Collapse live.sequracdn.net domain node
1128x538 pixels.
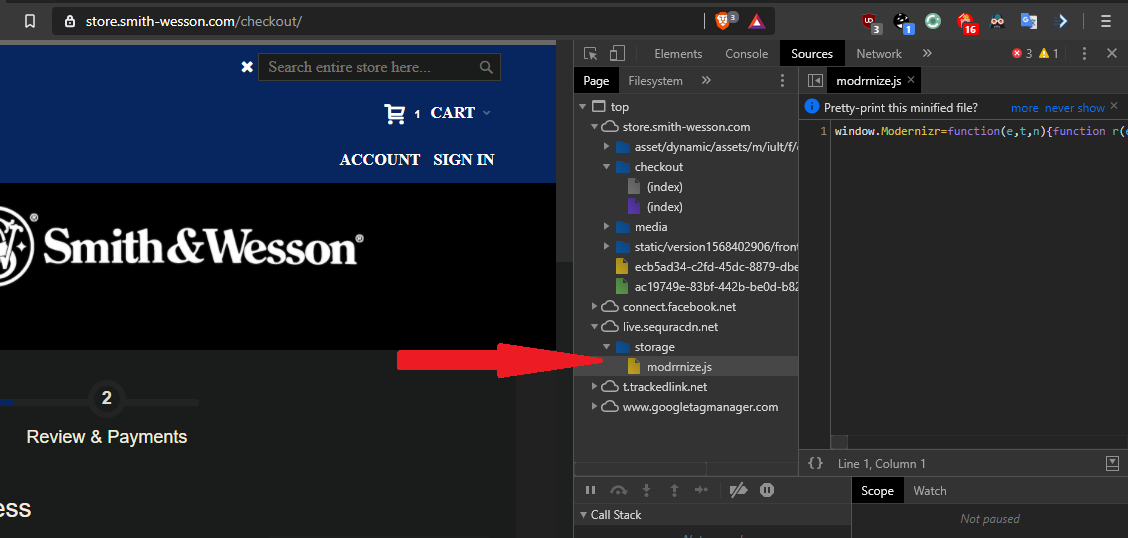(x=594, y=327)
